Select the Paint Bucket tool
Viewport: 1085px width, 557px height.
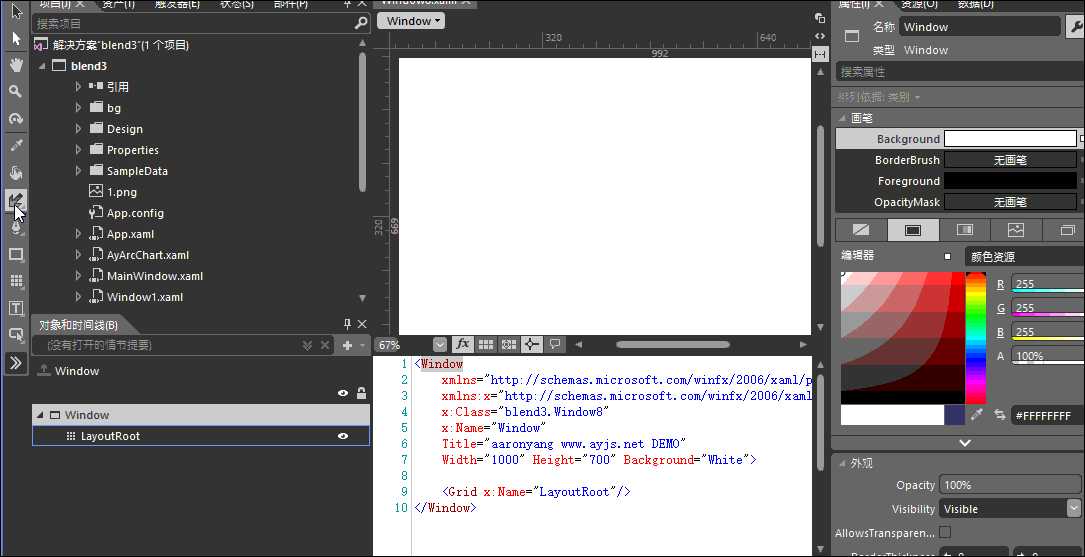pos(17,172)
